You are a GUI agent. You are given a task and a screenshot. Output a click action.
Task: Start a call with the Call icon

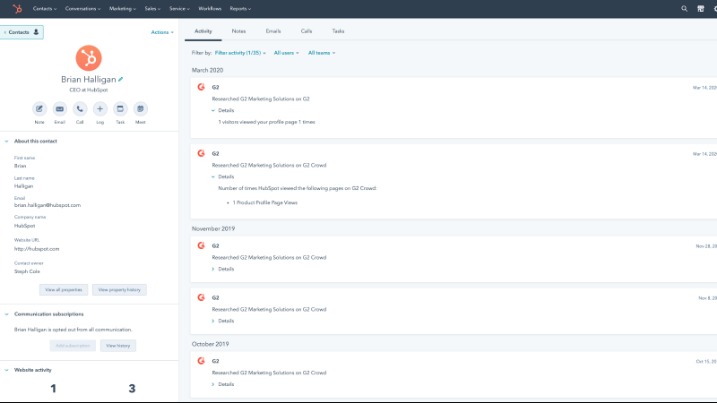point(79,108)
